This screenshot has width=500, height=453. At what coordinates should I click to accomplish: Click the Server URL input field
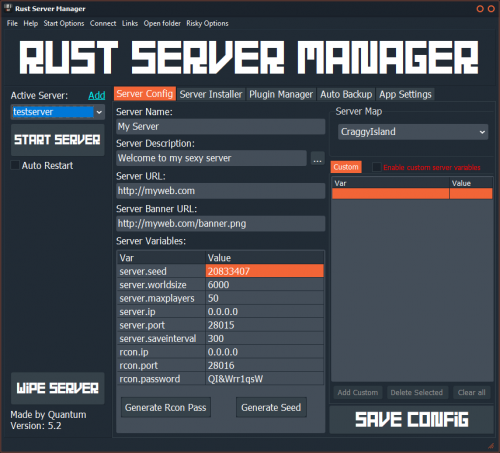(x=220, y=191)
